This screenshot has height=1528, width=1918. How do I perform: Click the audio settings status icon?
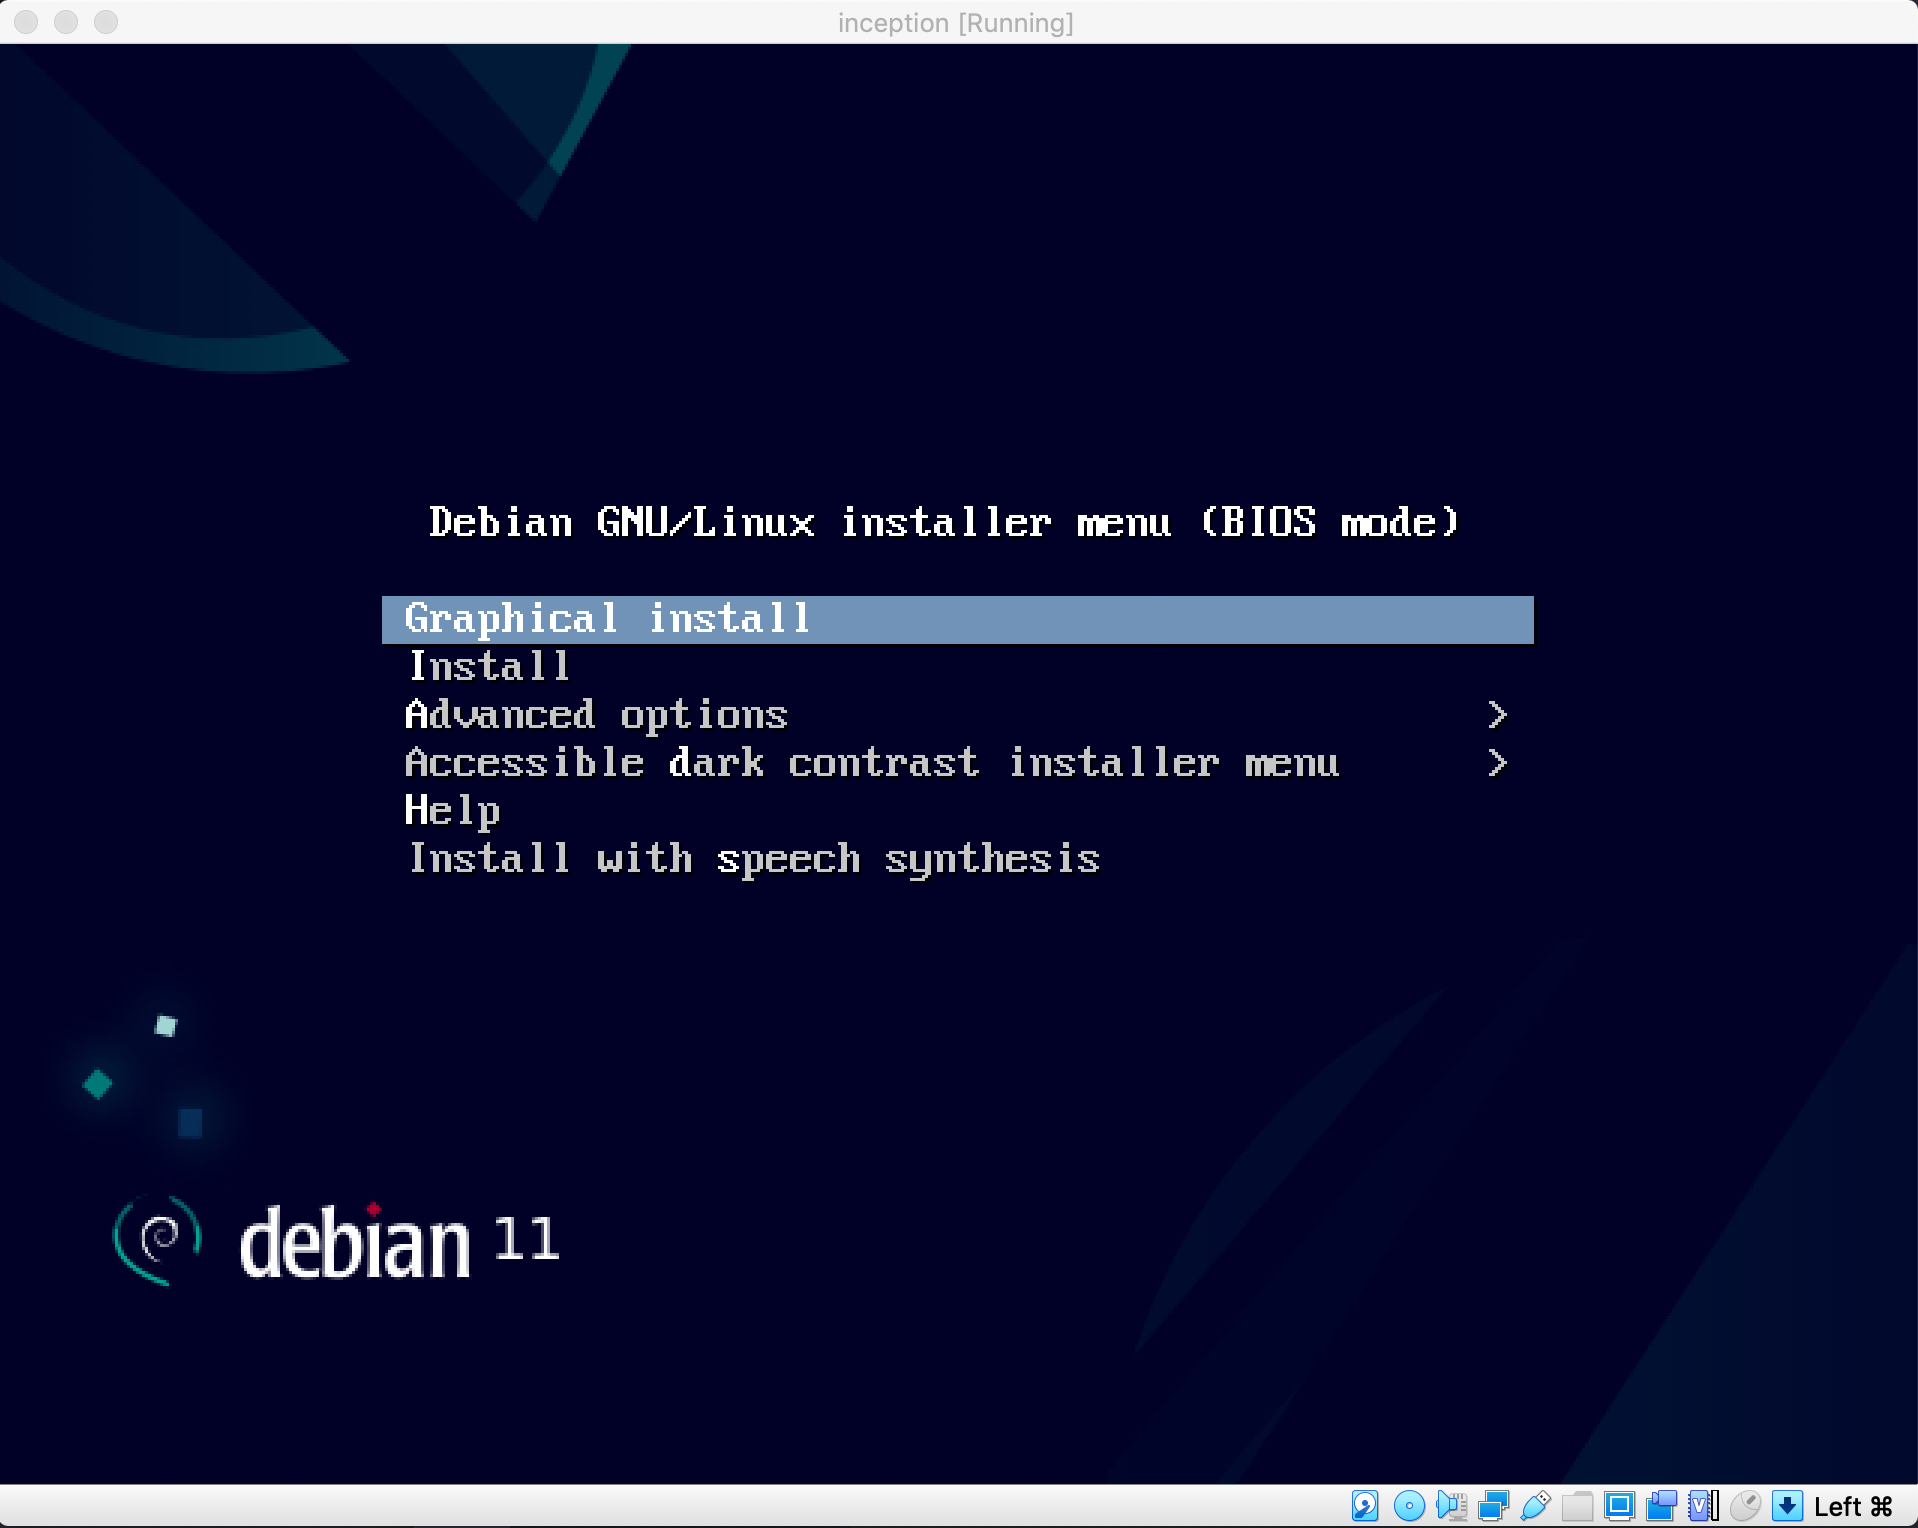(1451, 1505)
